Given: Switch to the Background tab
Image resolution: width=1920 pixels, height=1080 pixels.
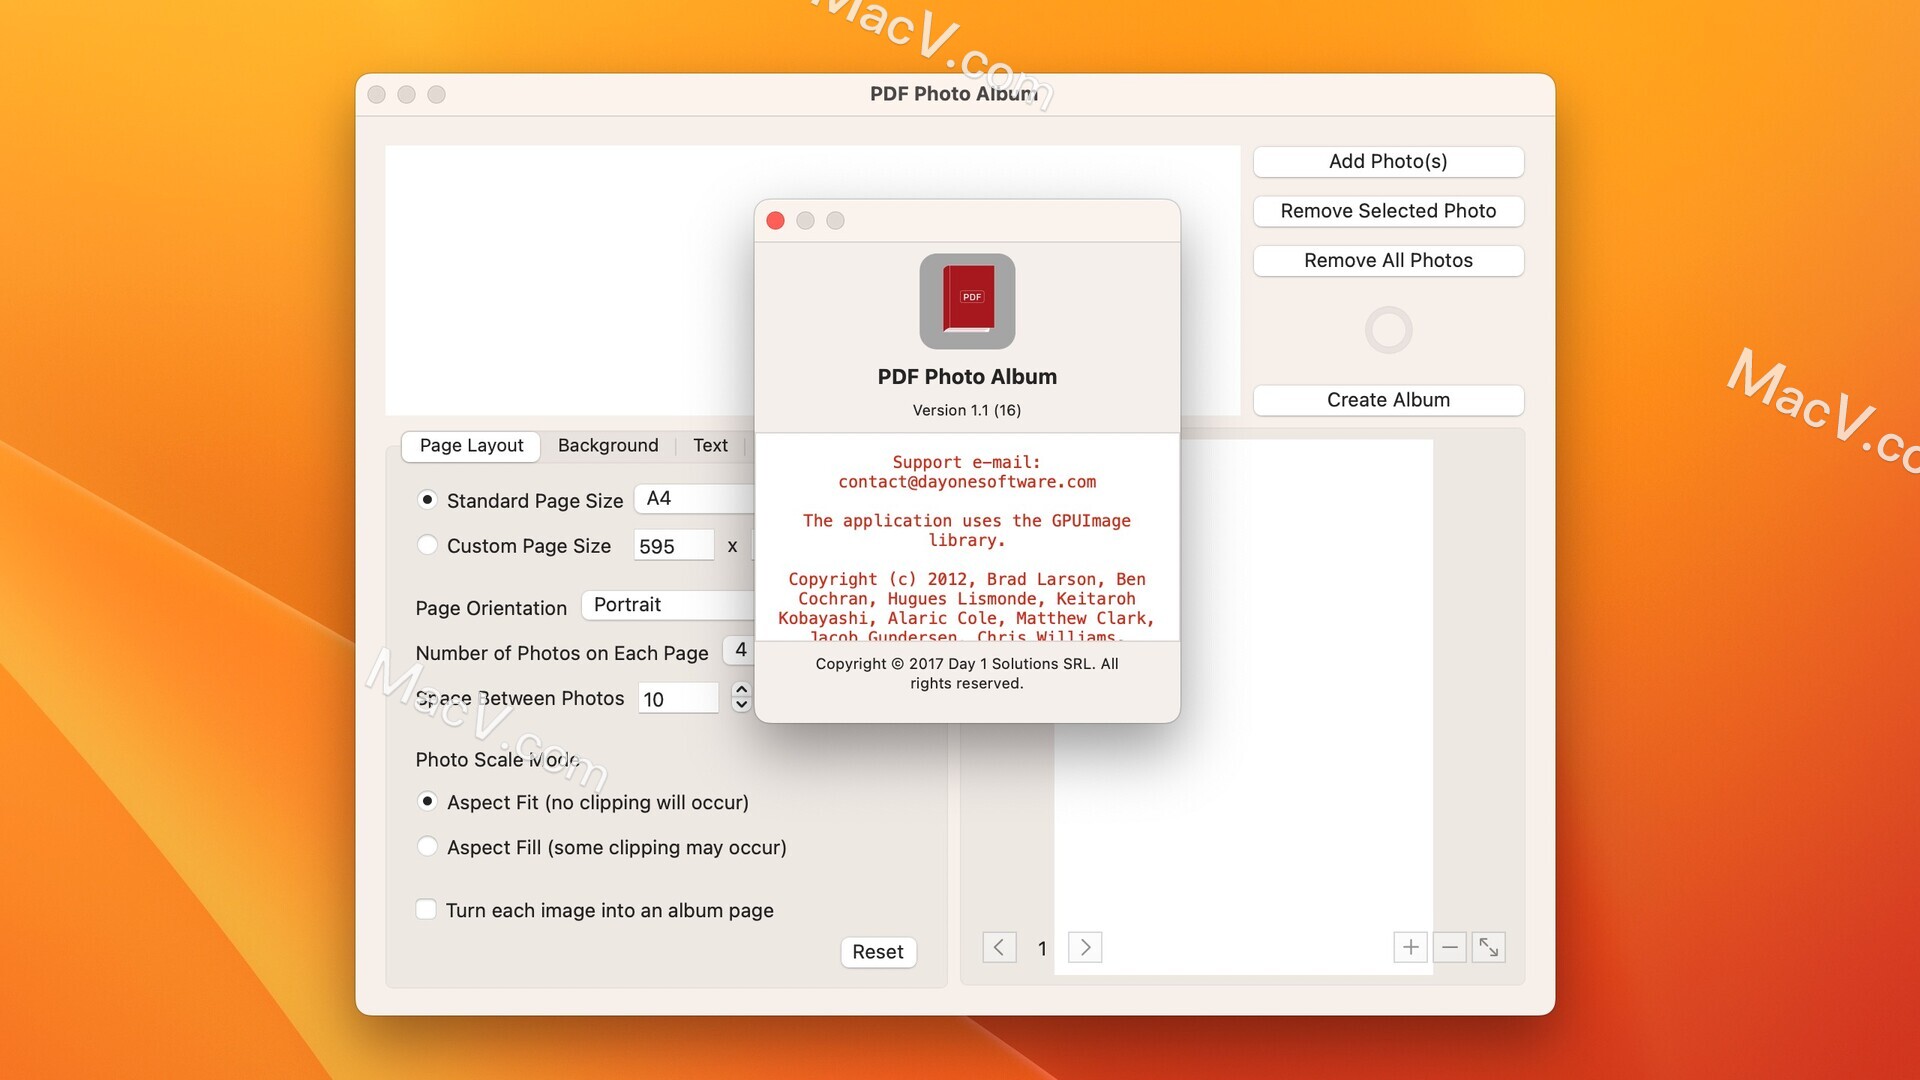Looking at the screenshot, I should click(x=608, y=444).
